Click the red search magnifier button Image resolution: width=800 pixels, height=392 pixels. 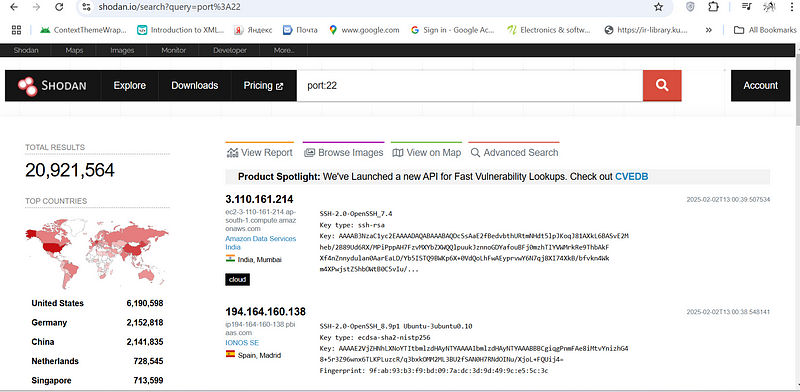tap(662, 85)
